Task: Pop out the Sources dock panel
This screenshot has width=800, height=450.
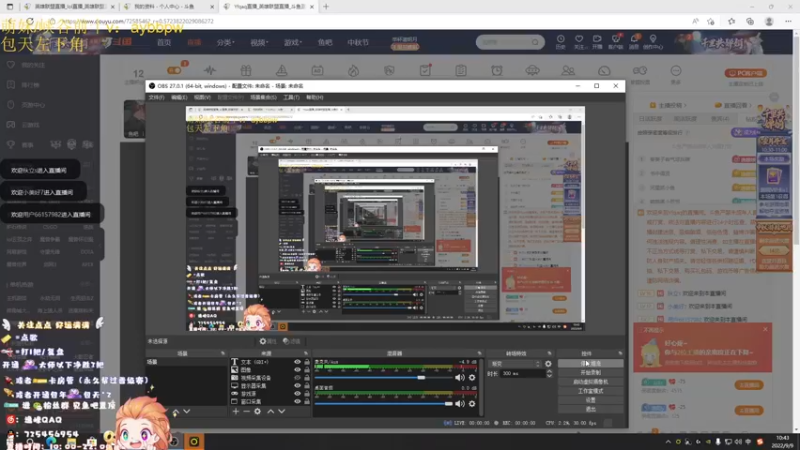Action: coord(306,353)
